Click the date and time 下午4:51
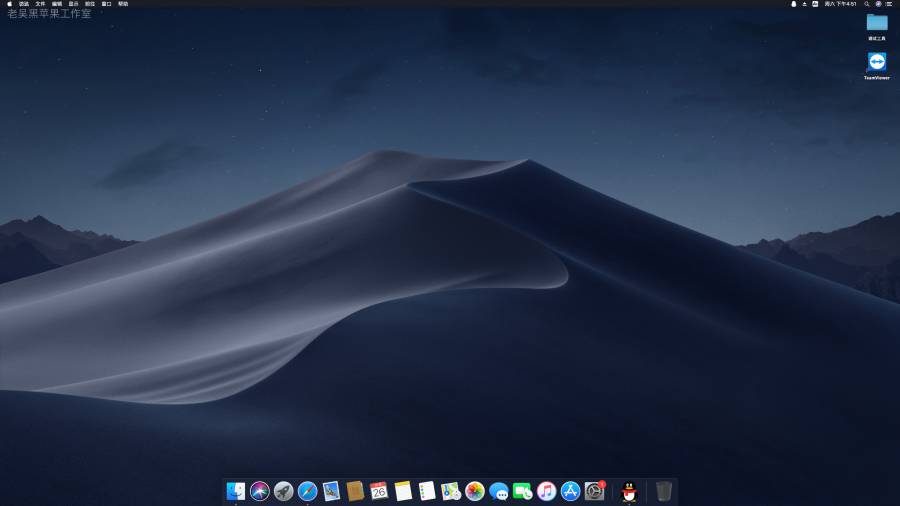Viewport: 900px width, 506px height. point(840,4)
